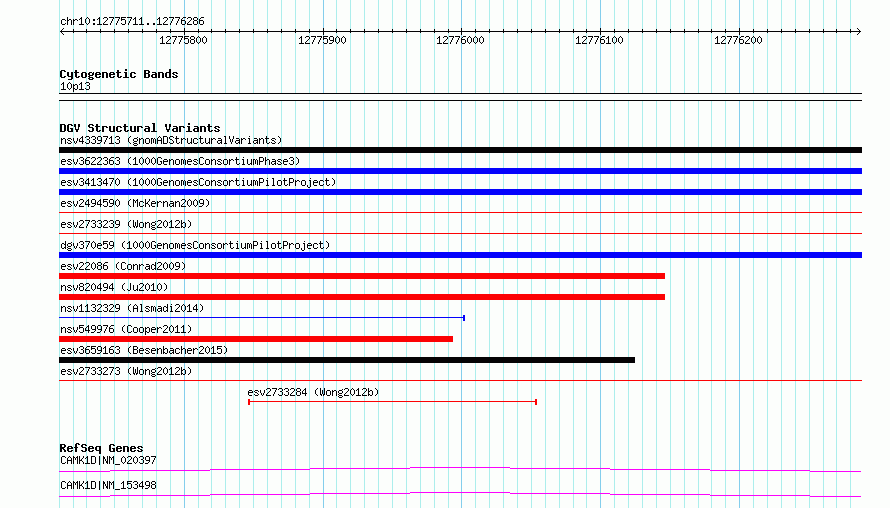
Task: Click the thin red esv2733273 variant line
Action: click(460, 380)
